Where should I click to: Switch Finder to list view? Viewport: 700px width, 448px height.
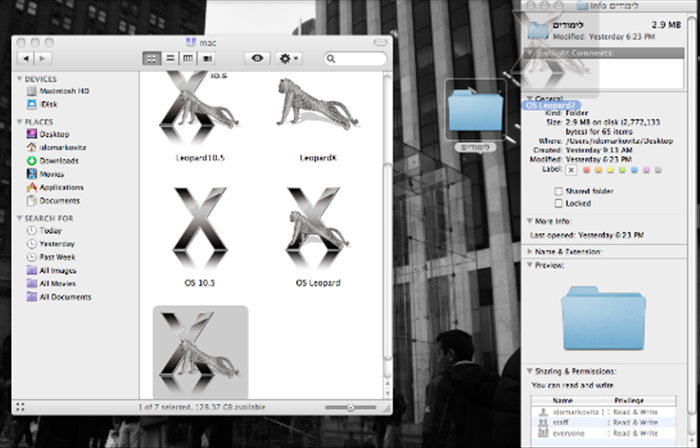click(x=170, y=58)
